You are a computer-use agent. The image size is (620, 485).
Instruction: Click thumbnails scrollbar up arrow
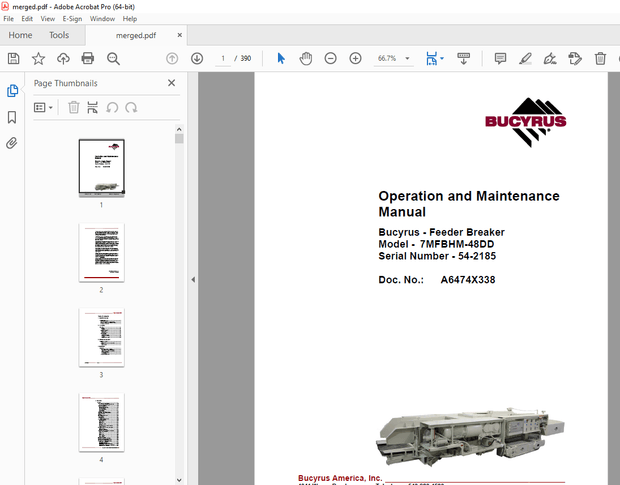point(179,129)
